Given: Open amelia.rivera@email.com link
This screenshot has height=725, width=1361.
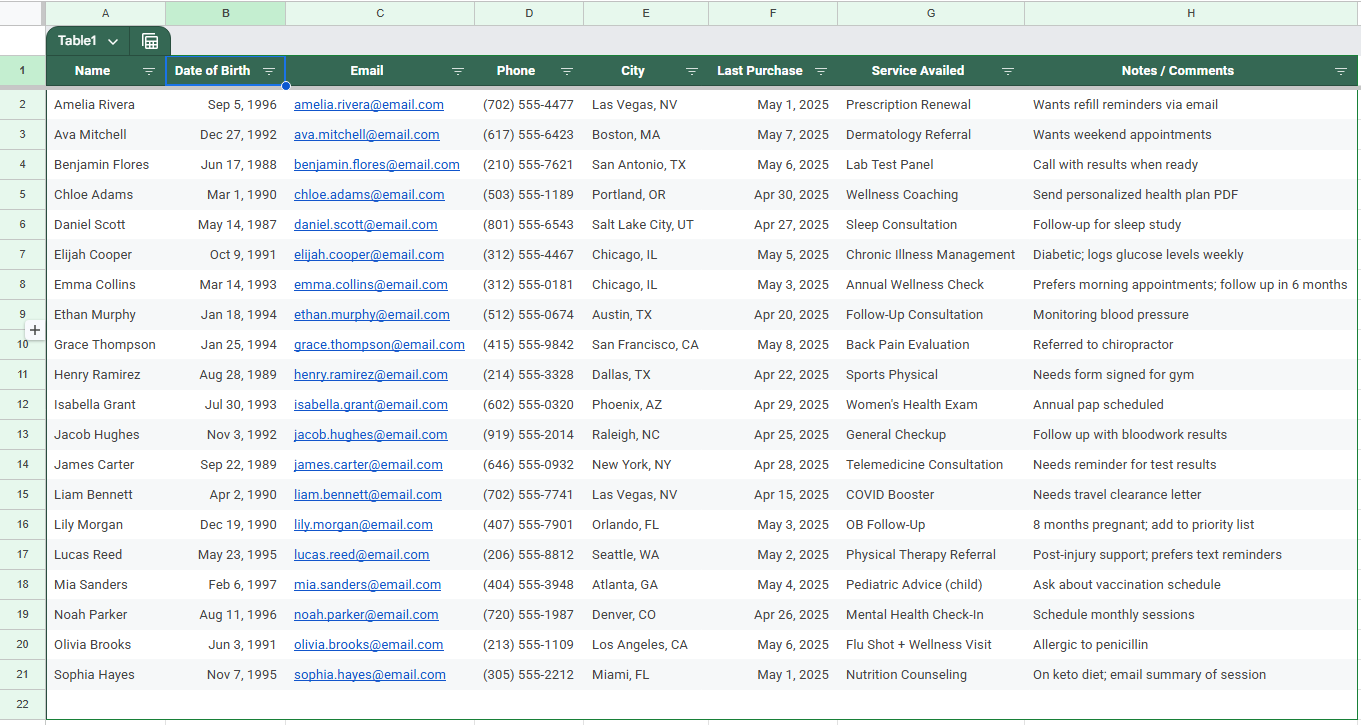Looking at the screenshot, I should tap(369, 105).
